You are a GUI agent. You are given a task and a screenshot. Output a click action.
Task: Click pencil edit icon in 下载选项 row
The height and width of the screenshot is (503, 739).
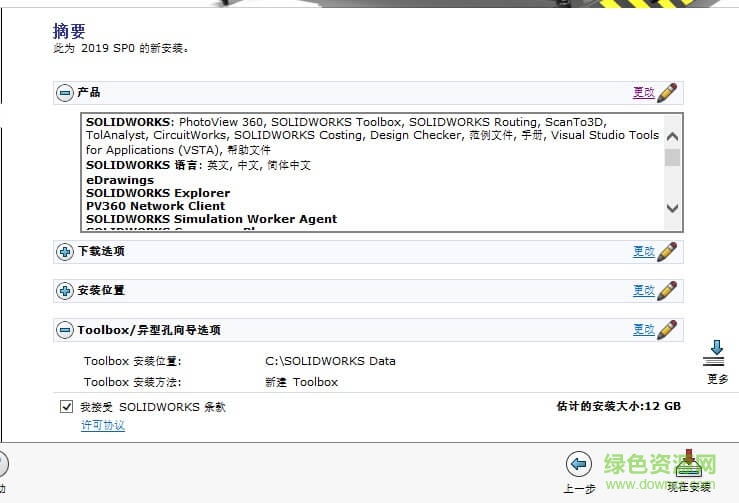pos(667,251)
